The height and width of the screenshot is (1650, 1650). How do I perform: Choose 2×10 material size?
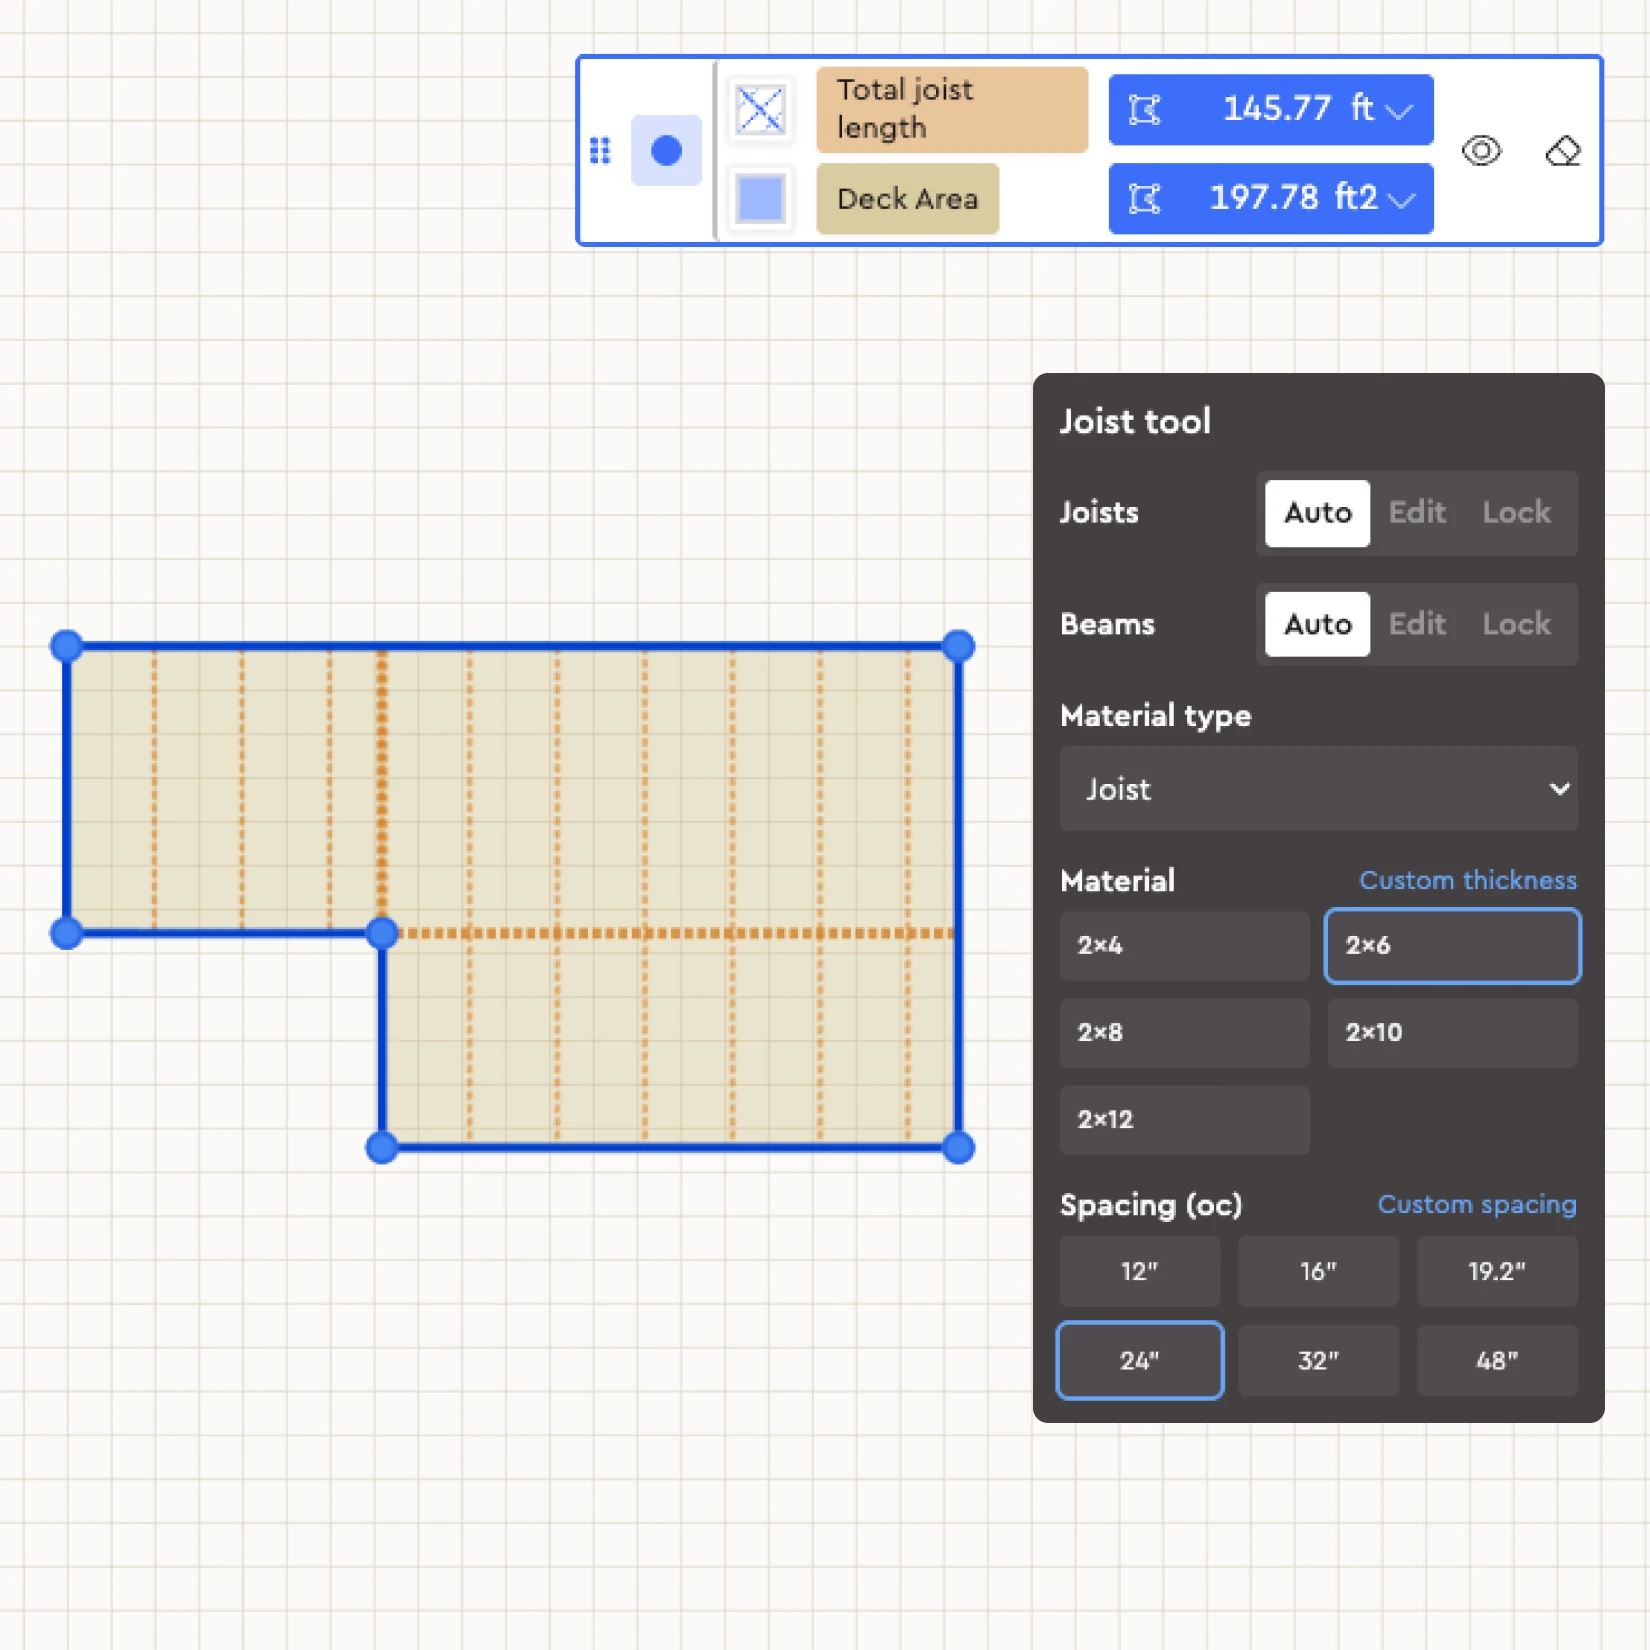click(x=1452, y=1032)
